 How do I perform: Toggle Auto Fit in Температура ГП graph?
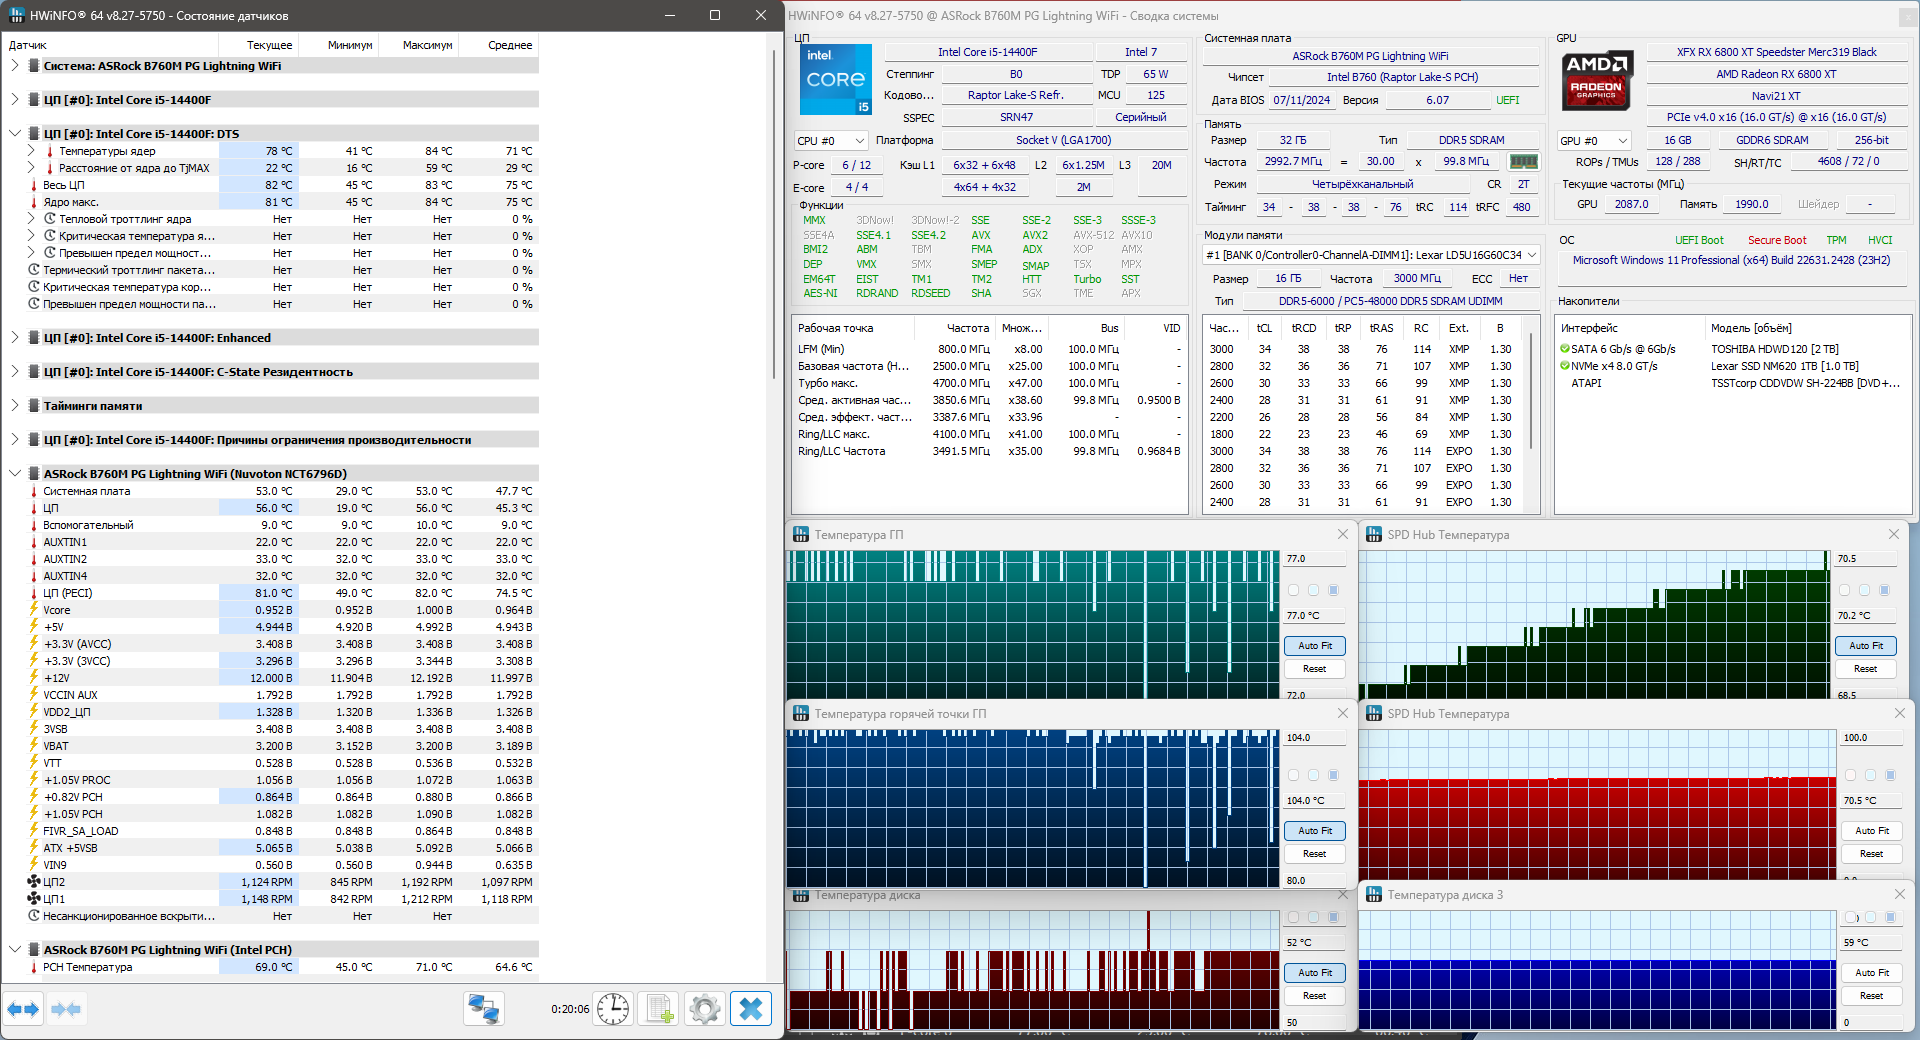(x=1314, y=646)
